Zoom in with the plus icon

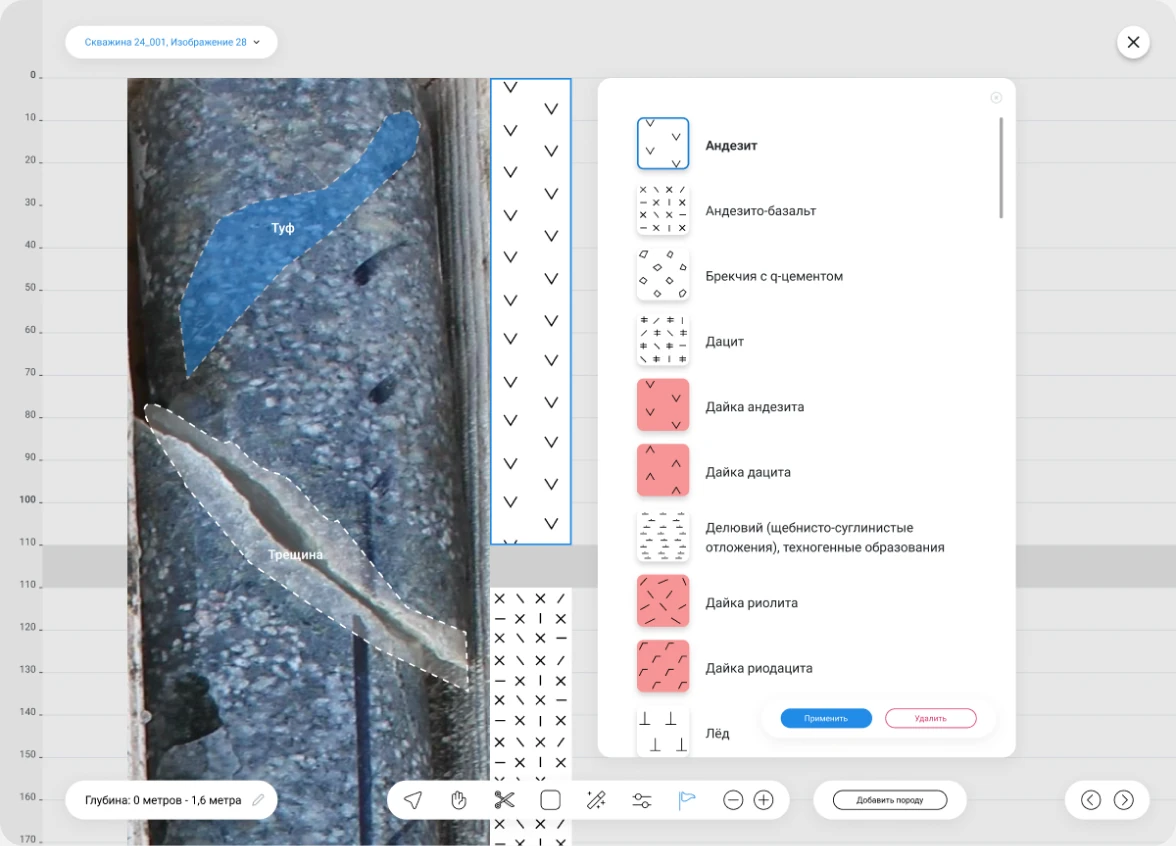click(764, 800)
